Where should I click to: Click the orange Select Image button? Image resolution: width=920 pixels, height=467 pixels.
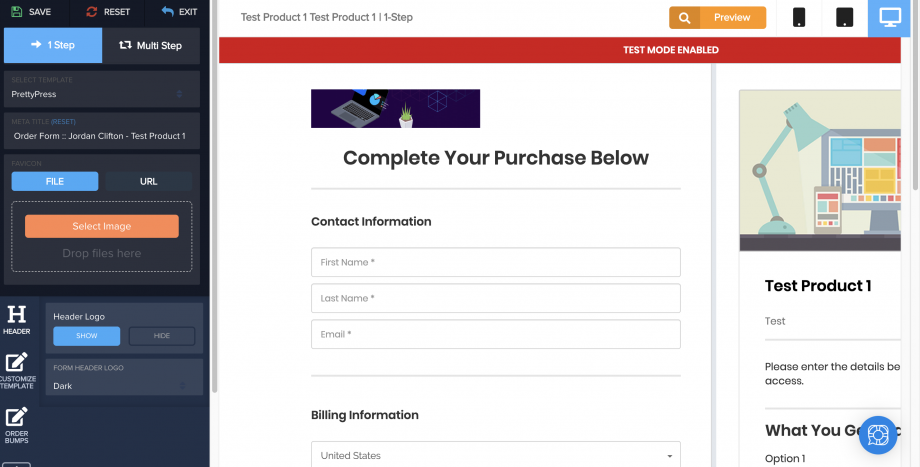coord(102,226)
